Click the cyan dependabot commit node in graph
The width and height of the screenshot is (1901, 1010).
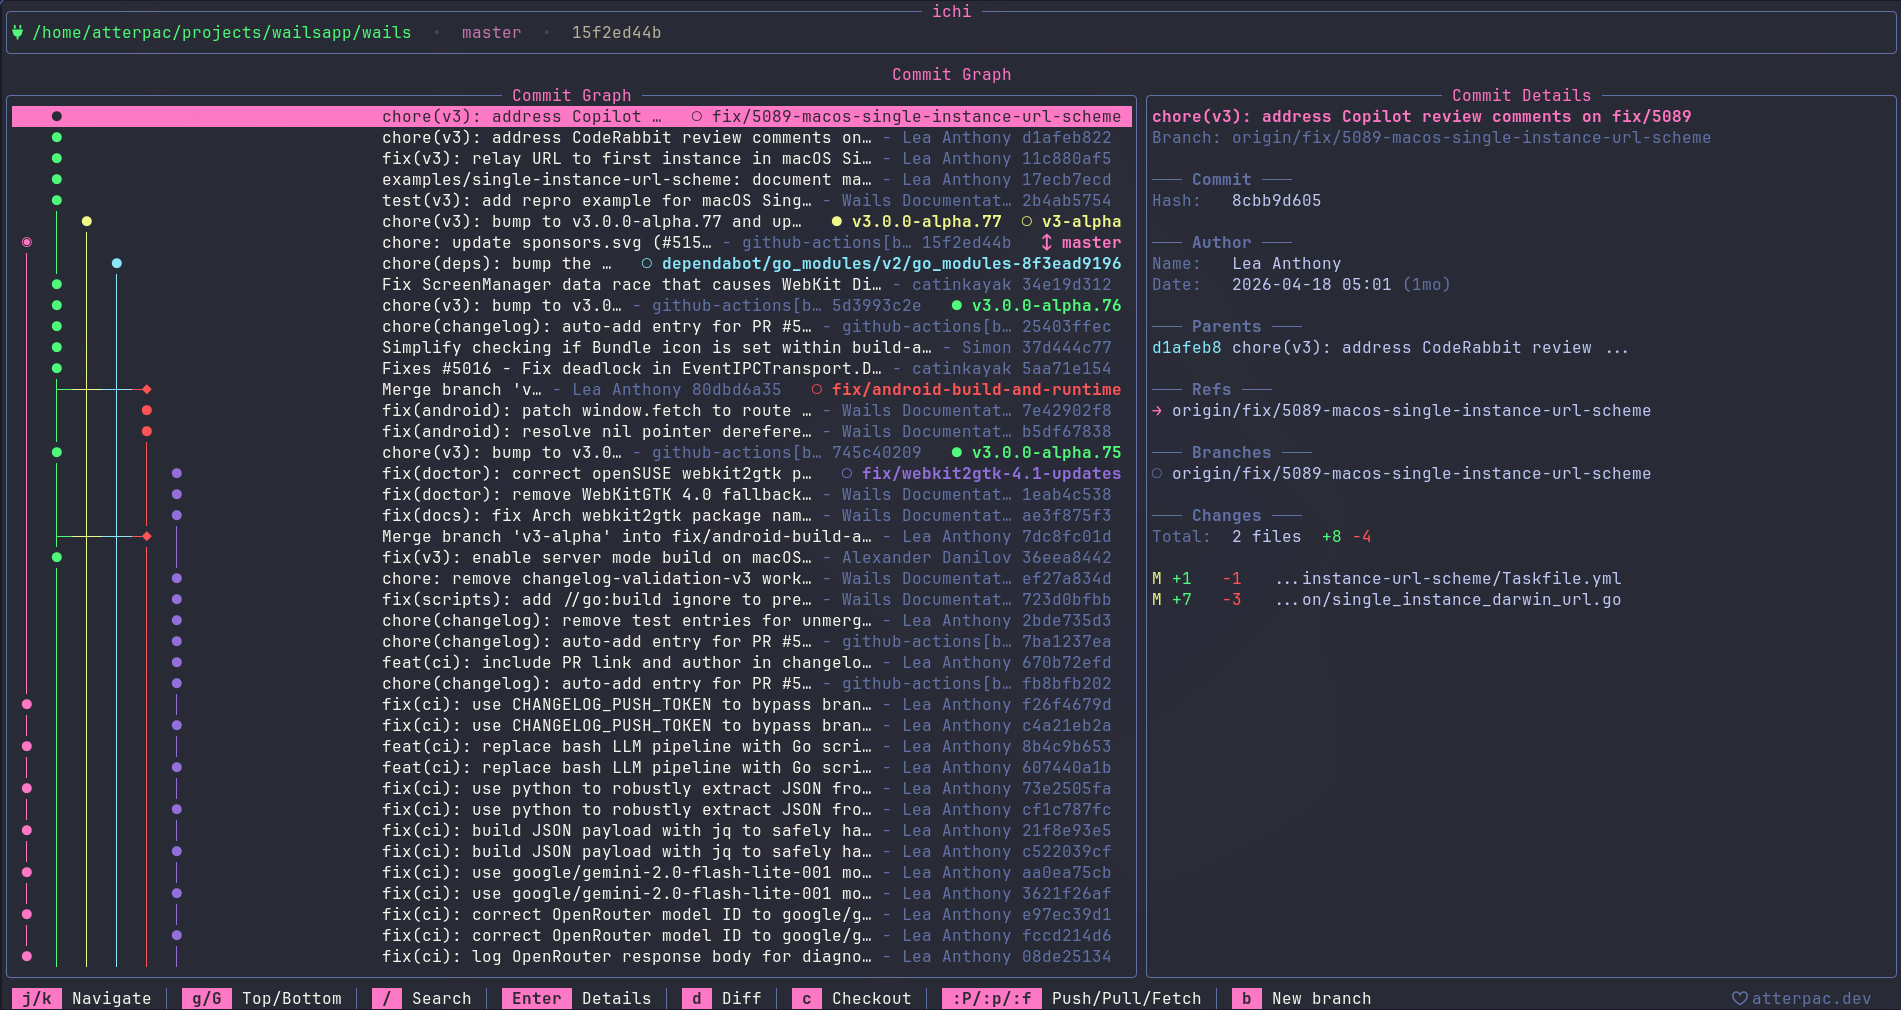point(117,263)
